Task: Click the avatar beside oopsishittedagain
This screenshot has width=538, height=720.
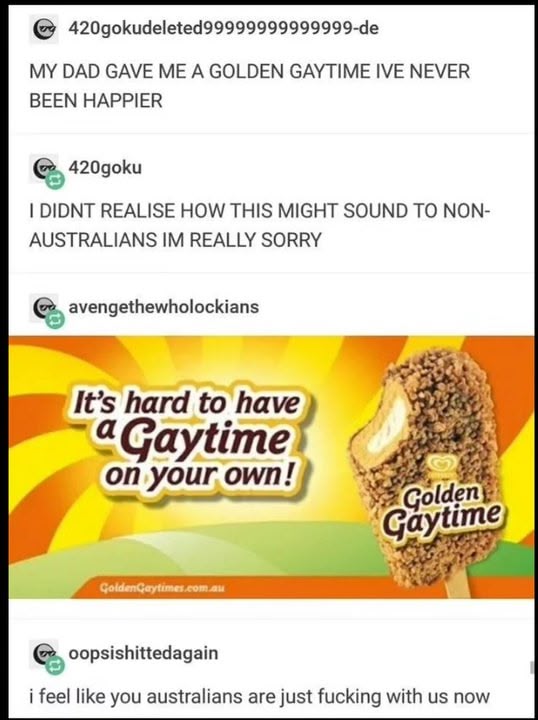Action: tap(43, 653)
